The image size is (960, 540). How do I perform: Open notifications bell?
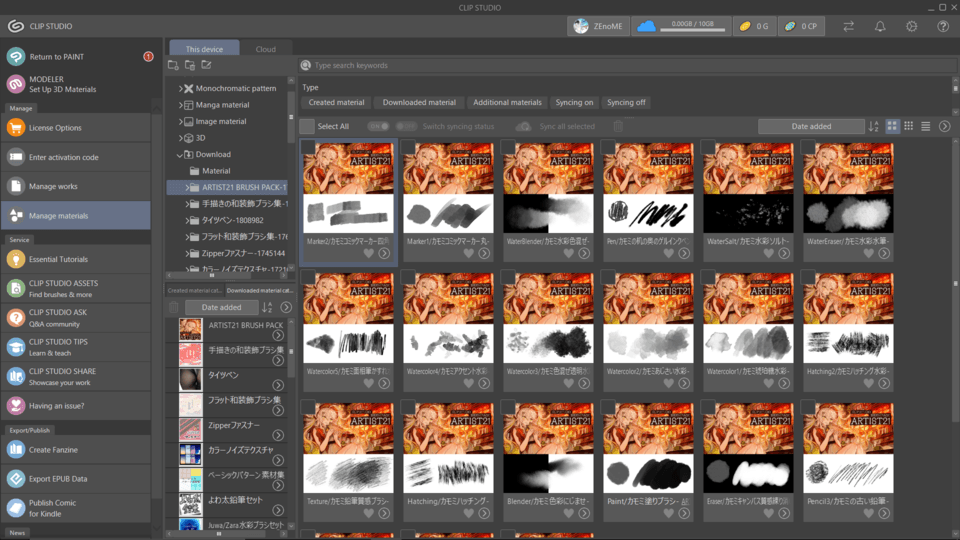(x=880, y=26)
